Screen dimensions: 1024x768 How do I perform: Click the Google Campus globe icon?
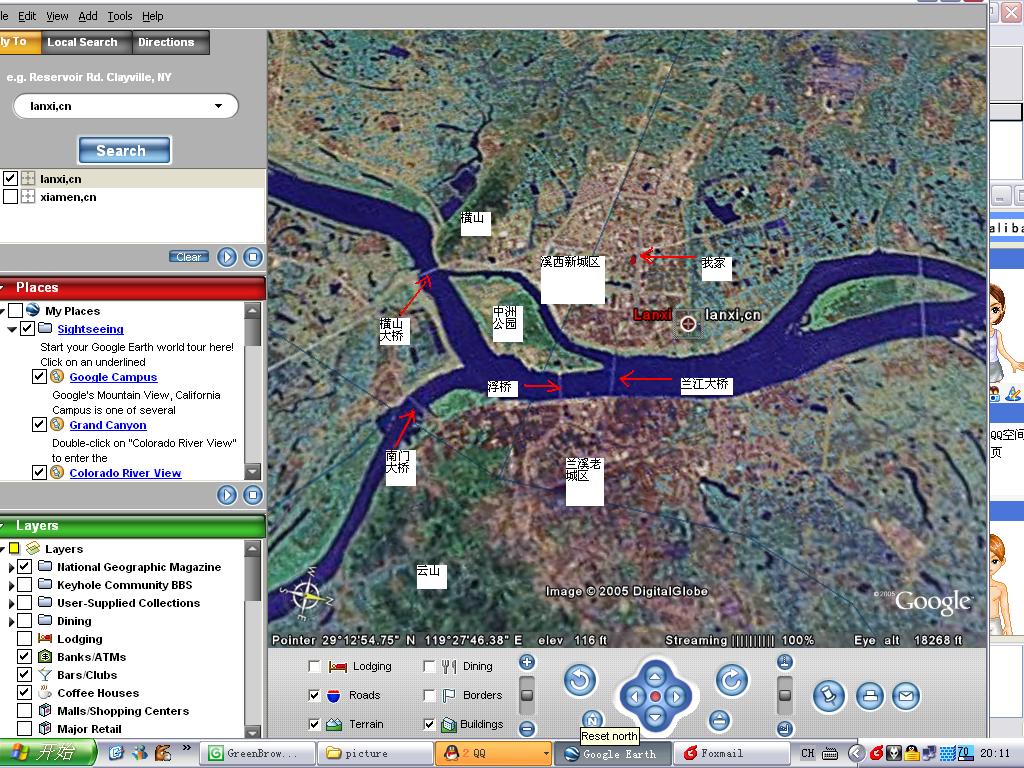57,376
